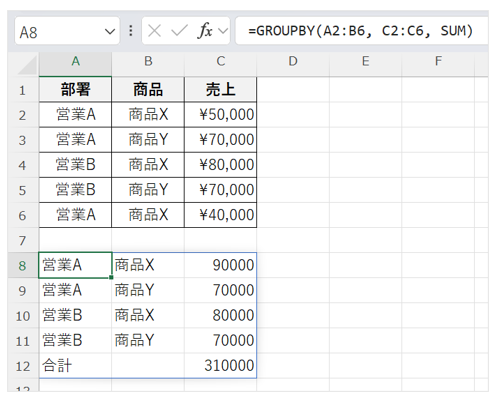500x408 pixels.
Task: Select row 10 header
Action: click(x=23, y=315)
